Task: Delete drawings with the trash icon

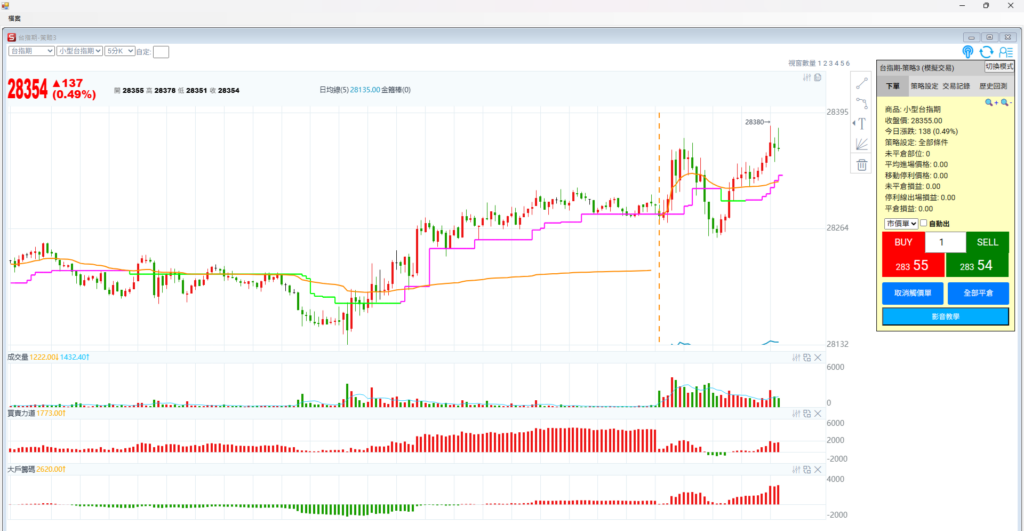Action: tap(861, 165)
